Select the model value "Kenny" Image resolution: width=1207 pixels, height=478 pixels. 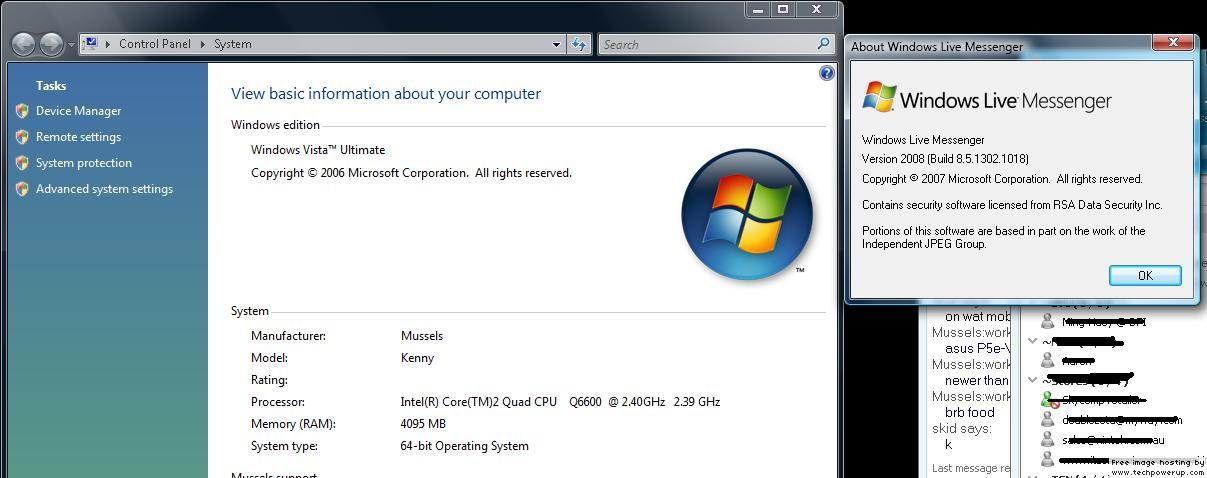click(417, 358)
